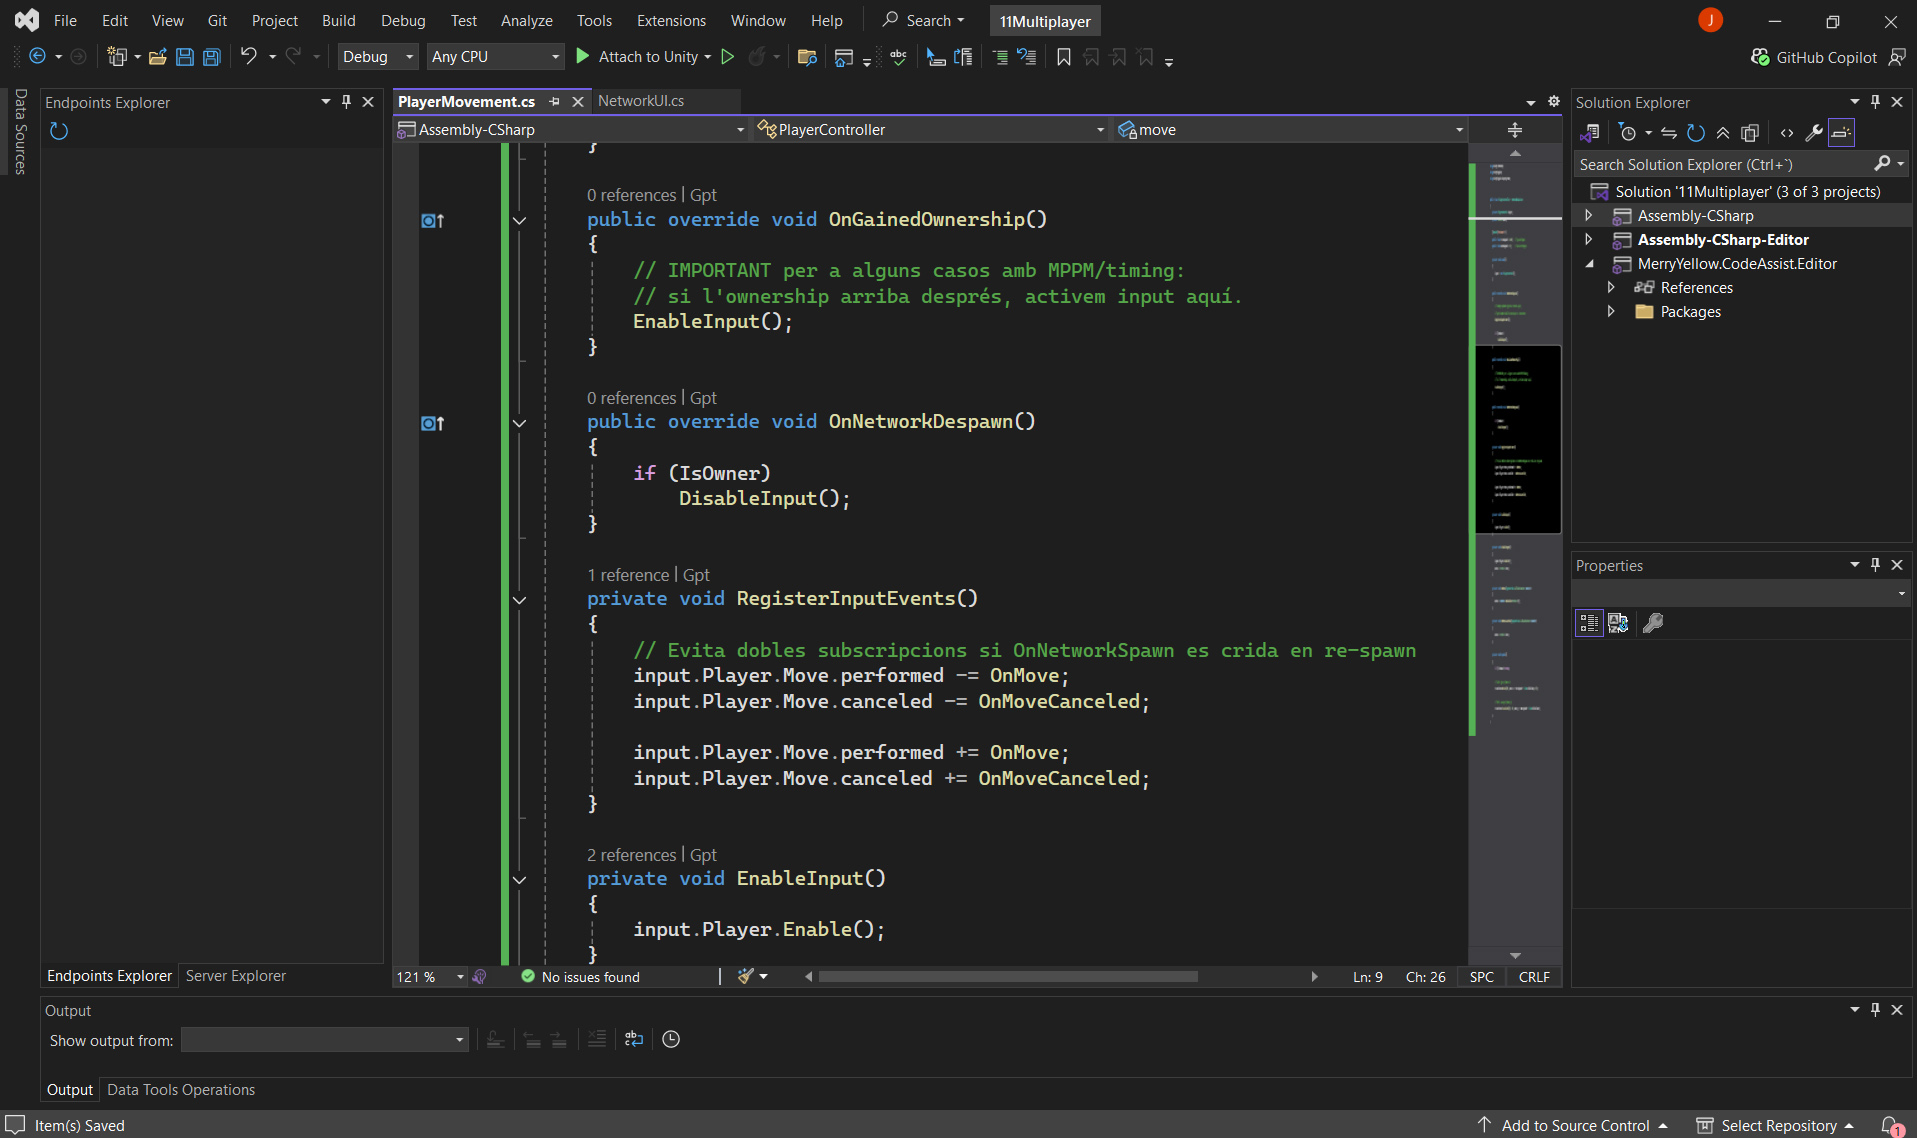Viewport: 1917px width, 1138px height.
Task: Click Collapse All in Solution Explorer
Action: pyautogui.click(x=1723, y=133)
